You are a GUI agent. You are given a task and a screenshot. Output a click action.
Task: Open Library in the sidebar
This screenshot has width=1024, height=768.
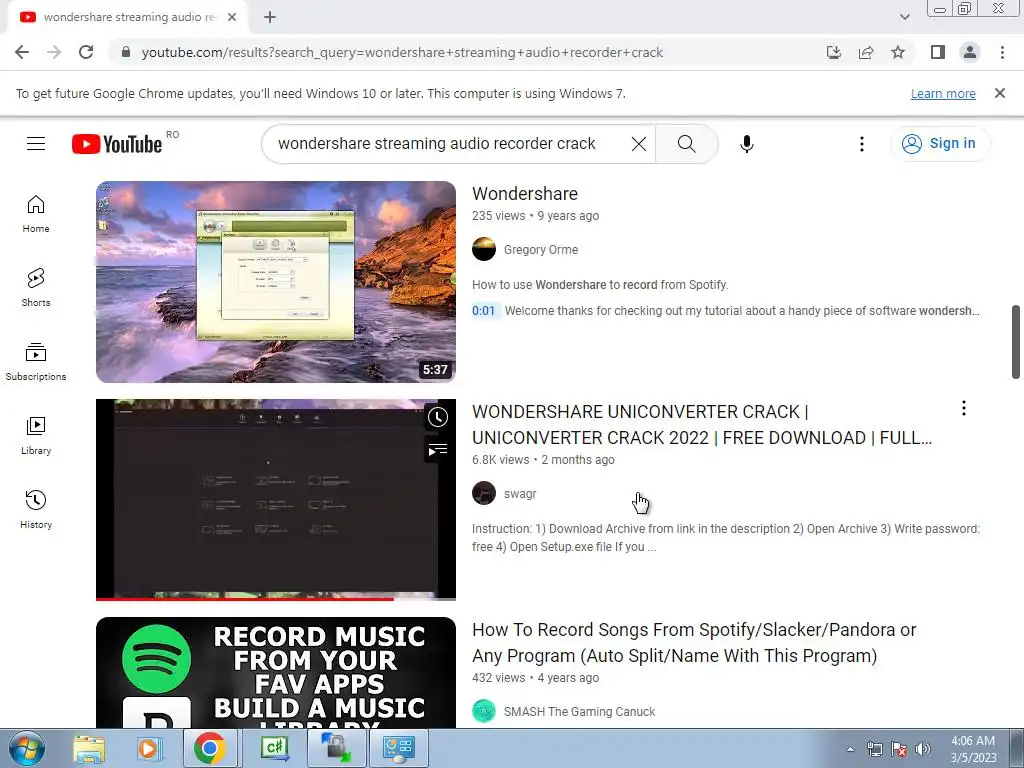36,436
